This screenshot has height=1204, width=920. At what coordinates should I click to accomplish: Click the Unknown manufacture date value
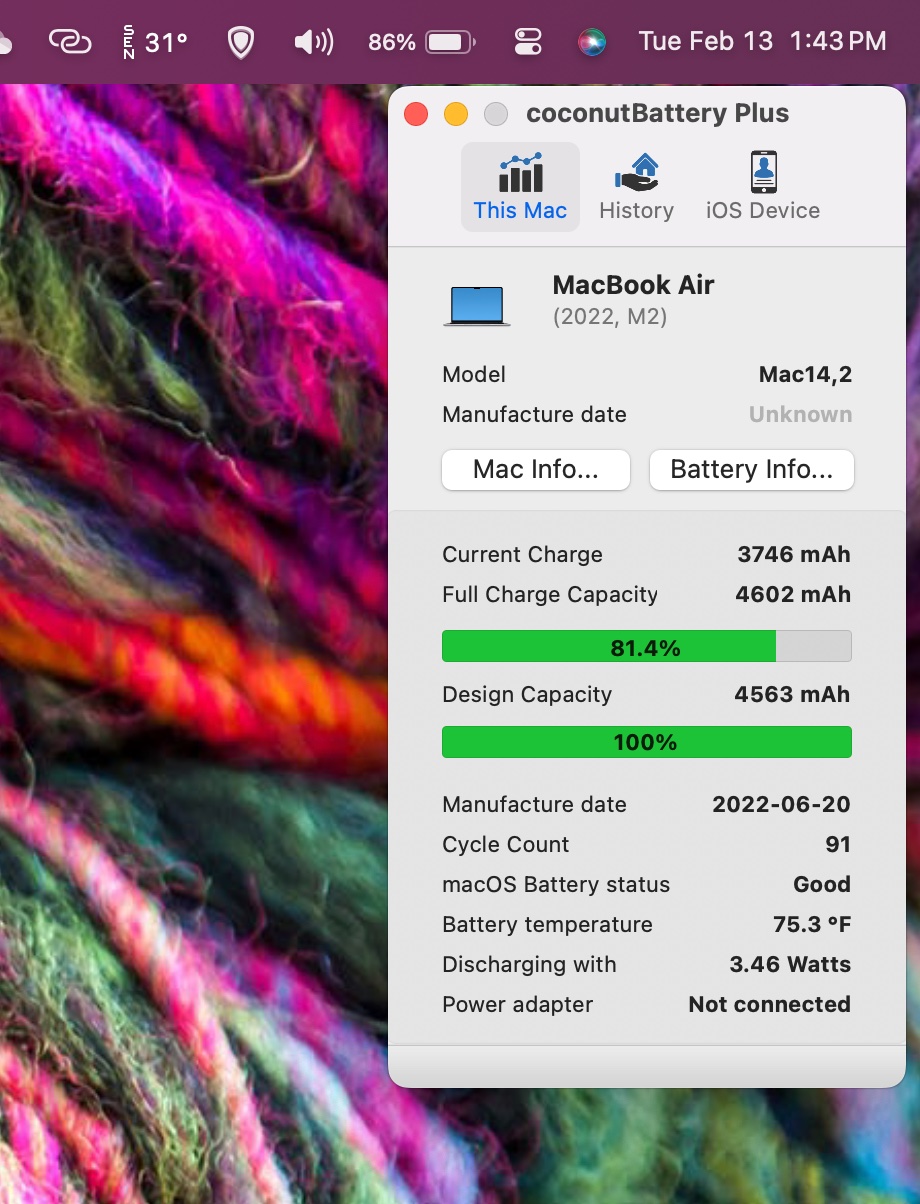pyautogui.click(x=801, y=414)
